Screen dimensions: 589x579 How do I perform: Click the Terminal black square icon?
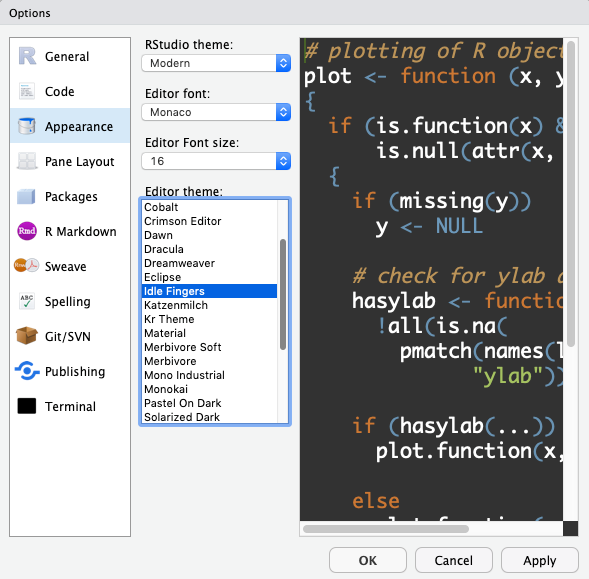pyautogui.click(x=27, y=406)
